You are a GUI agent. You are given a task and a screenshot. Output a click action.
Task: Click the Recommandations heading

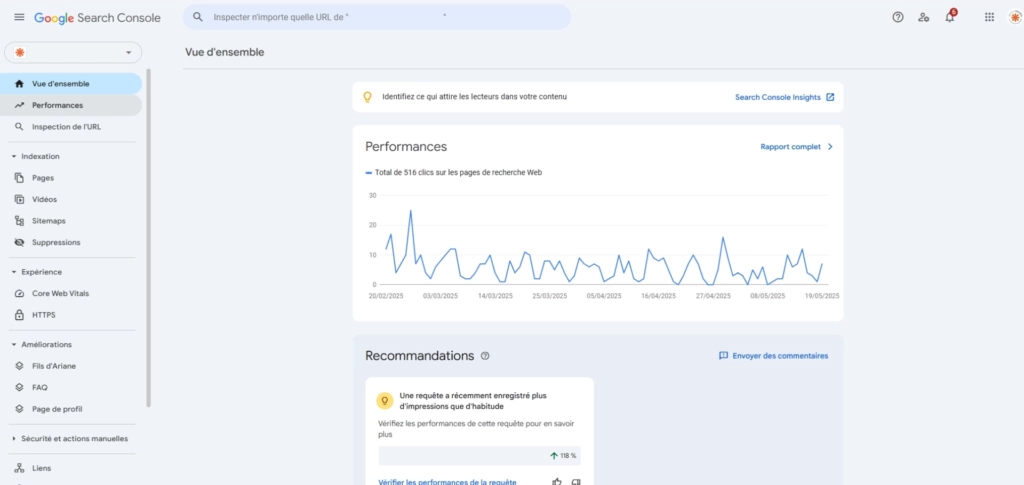click(x=419, y=356)
